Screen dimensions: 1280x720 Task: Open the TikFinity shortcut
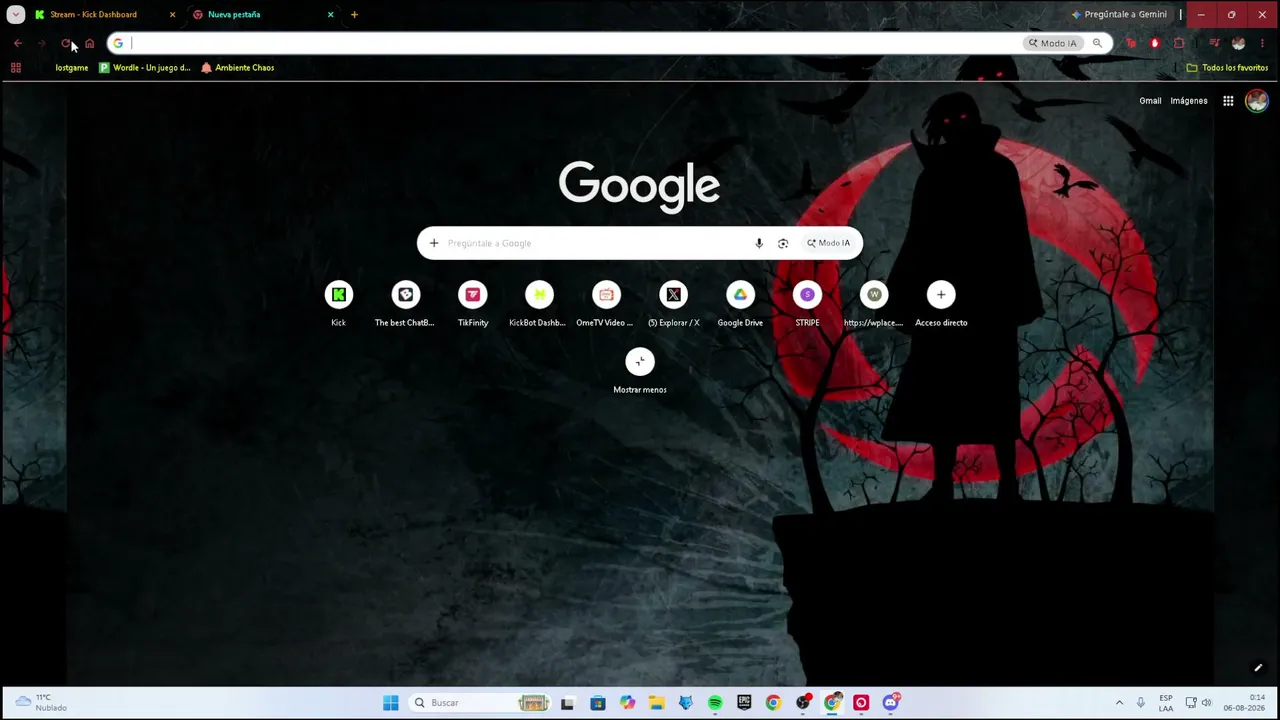pyautogui.click(x=473, y=303)
